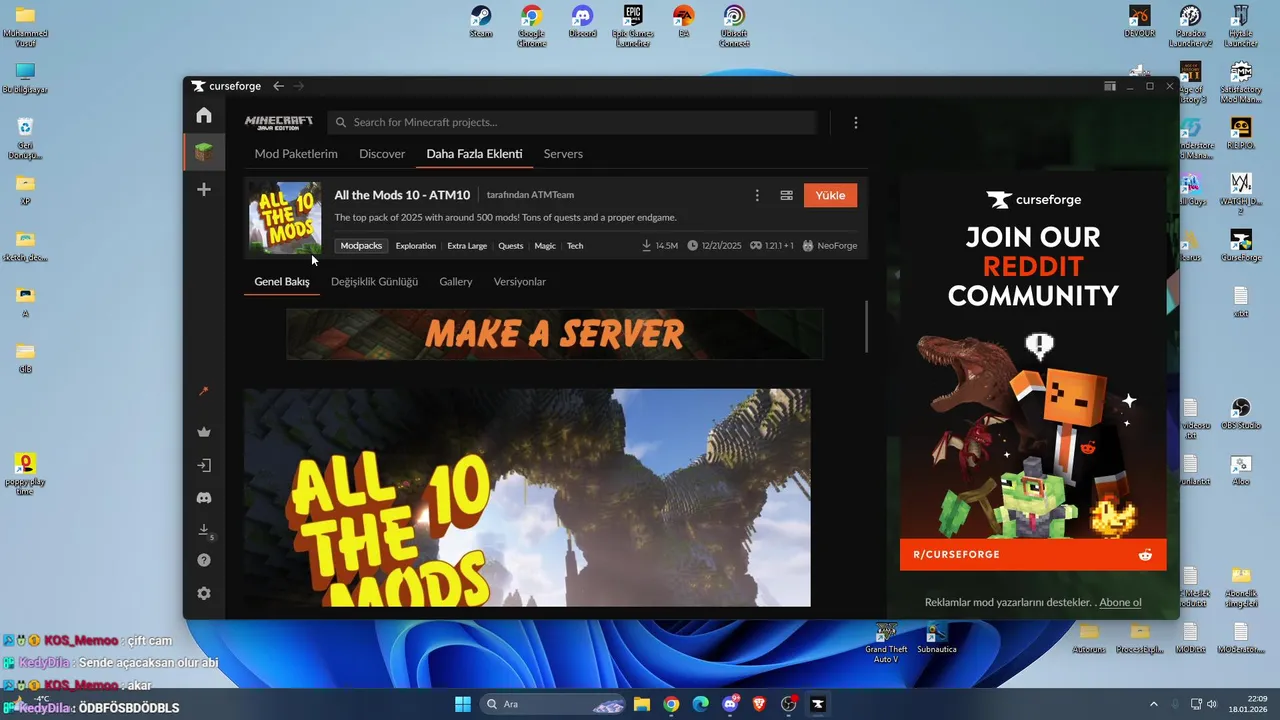
Task: Click the 1.21.1 + 1 game version label
Action: pyautogui.click(x=772, y=246)
